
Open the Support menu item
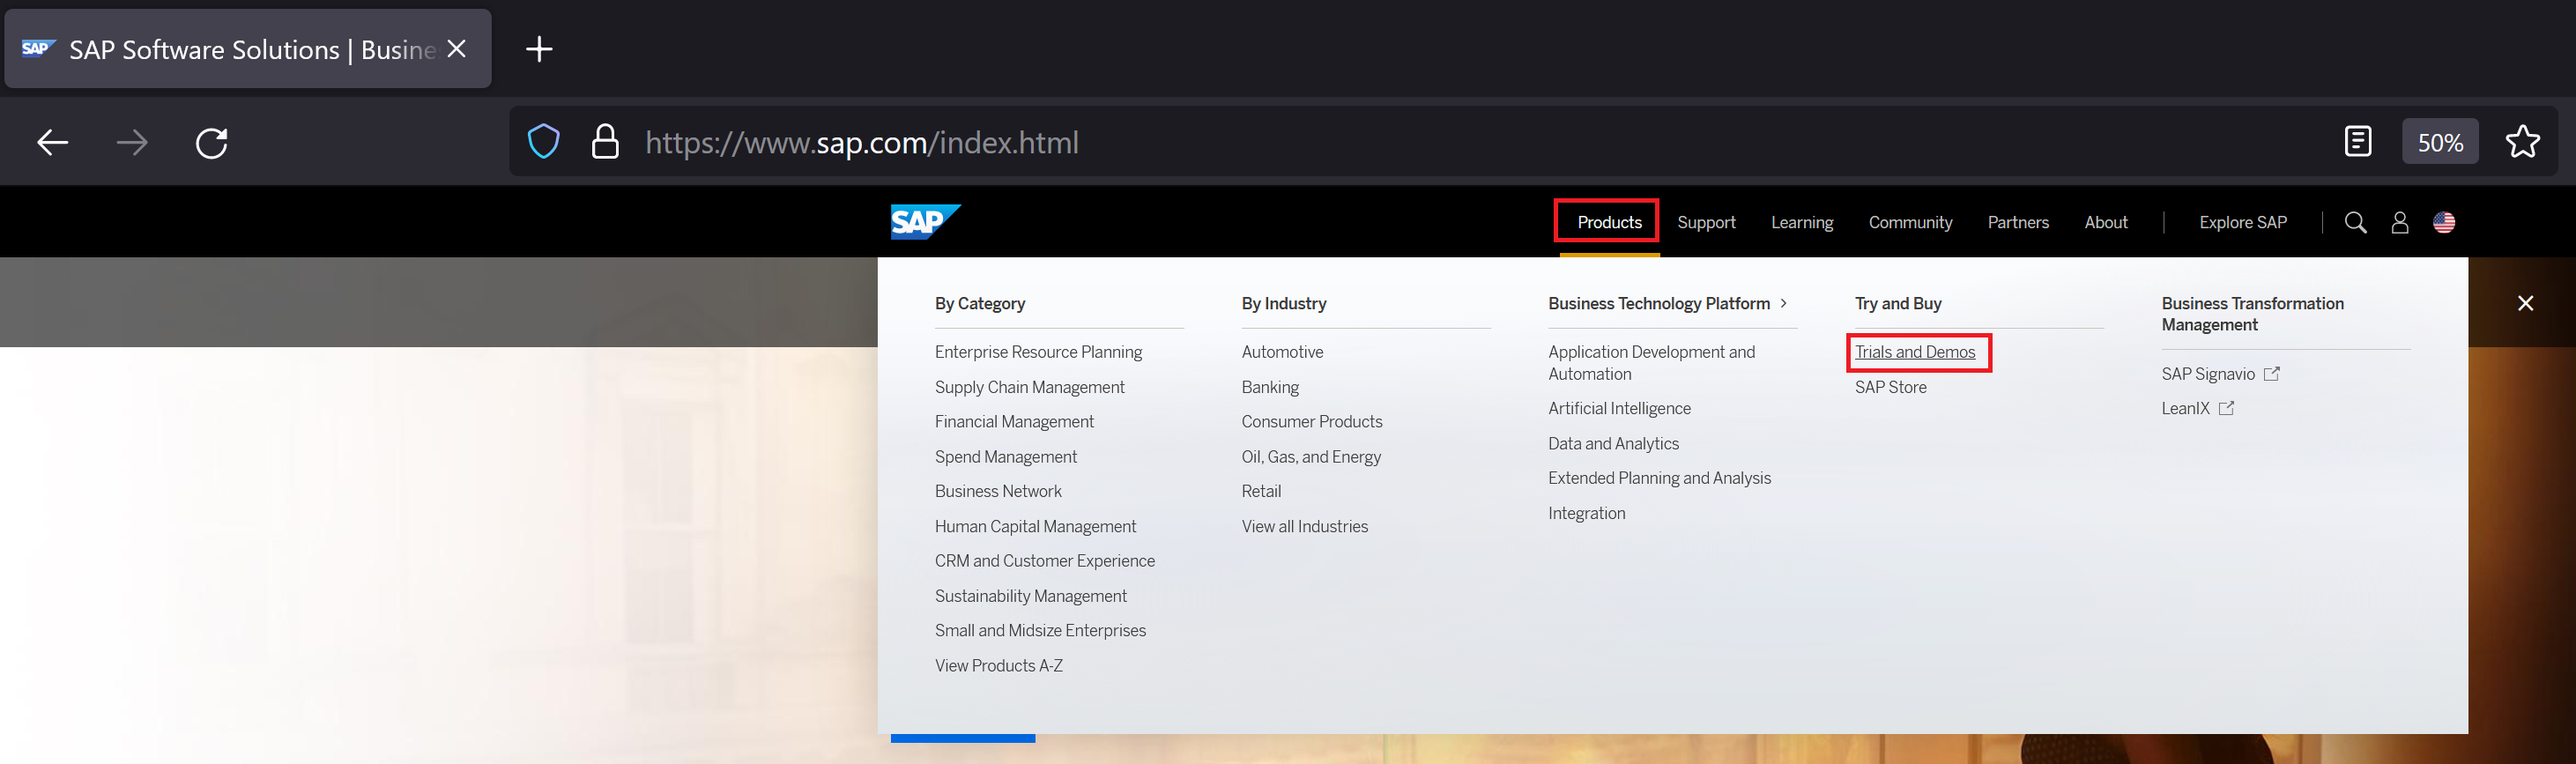pos(1706,222)
